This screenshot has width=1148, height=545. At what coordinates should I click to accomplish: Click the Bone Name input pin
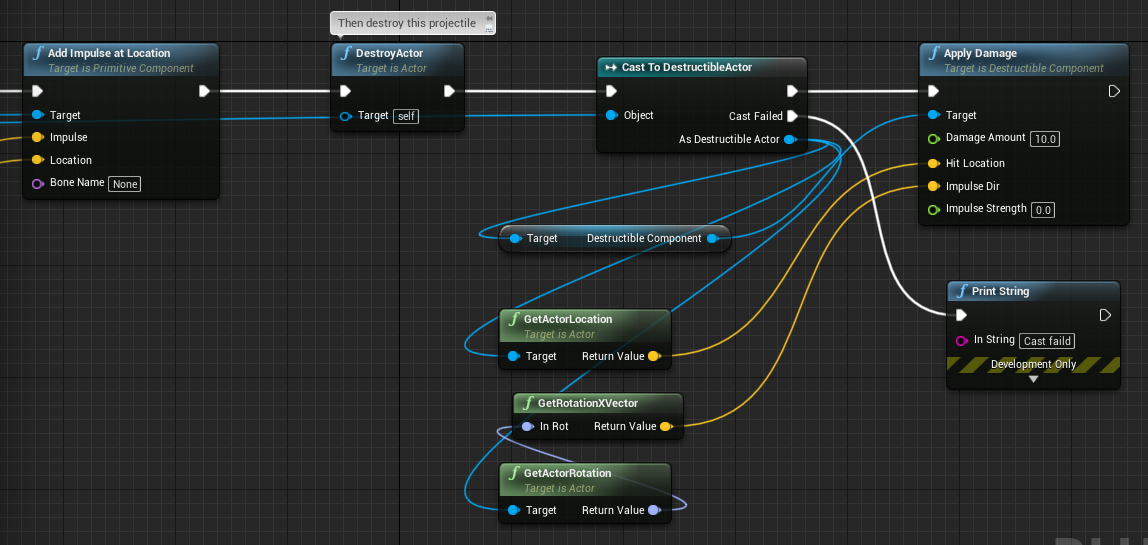[x=37, y=183]
